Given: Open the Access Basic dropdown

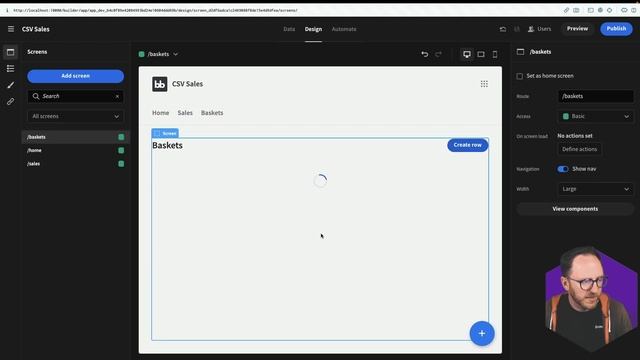Looking at the screenshot, I should click(596, 116).
